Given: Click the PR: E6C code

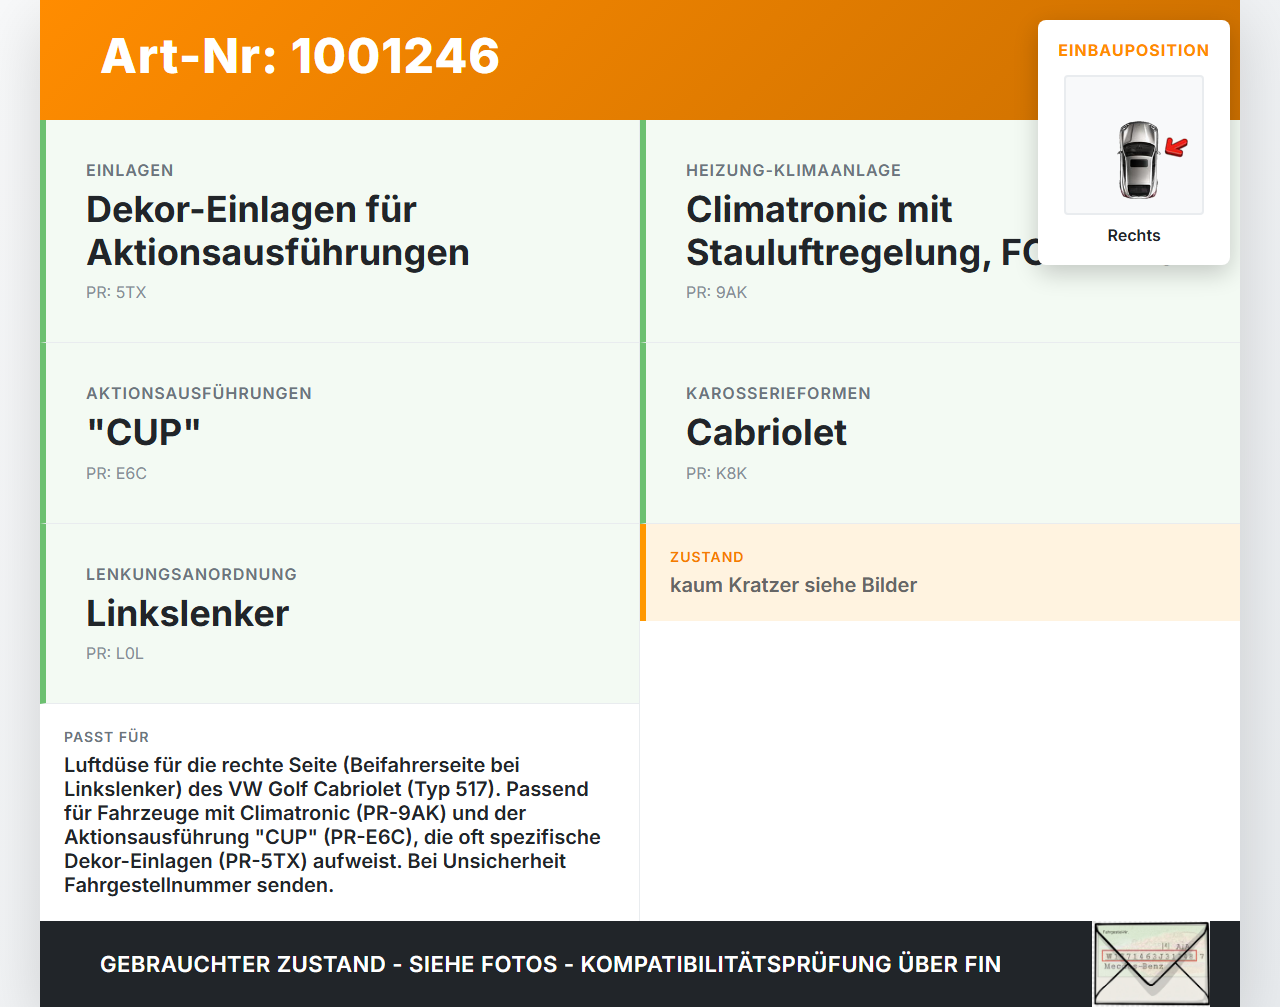Looking at the screenshot, I should click(x=116, y=474).
